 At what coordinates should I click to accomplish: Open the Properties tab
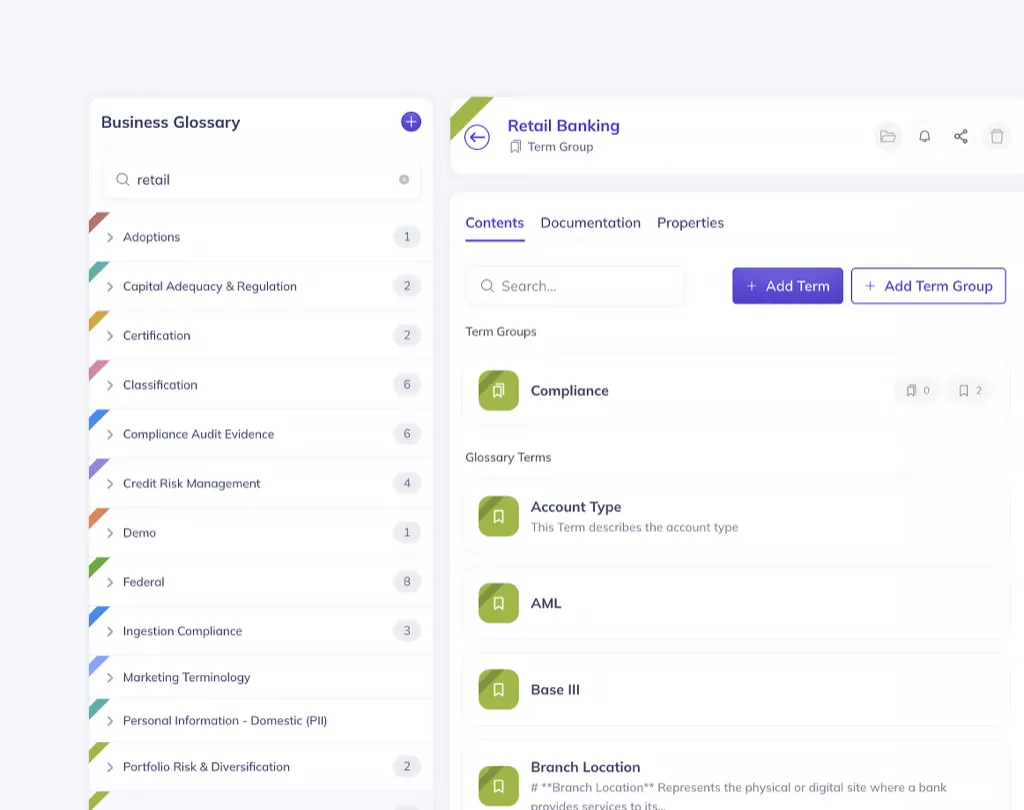coord(690,223)
